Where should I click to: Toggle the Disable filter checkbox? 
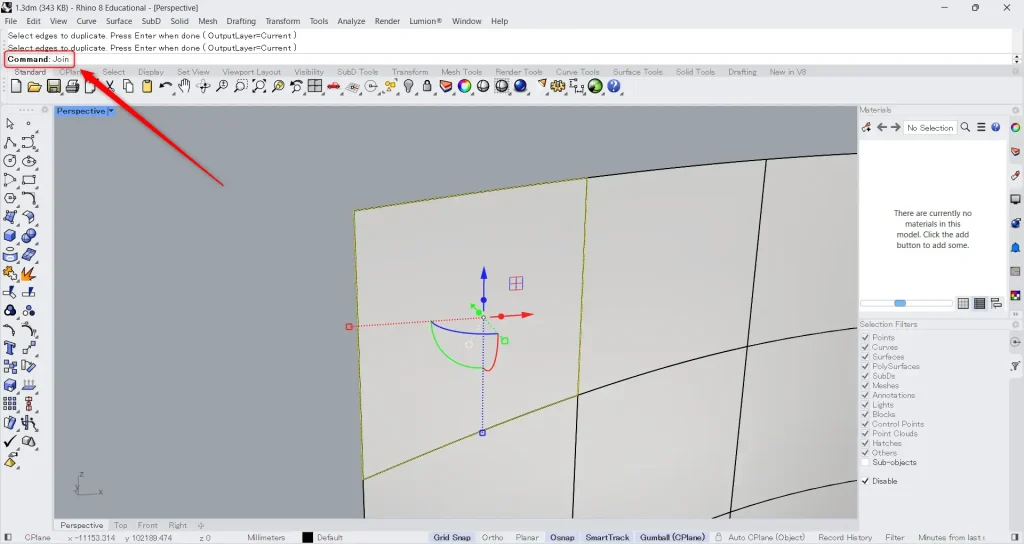pos(865,481)
